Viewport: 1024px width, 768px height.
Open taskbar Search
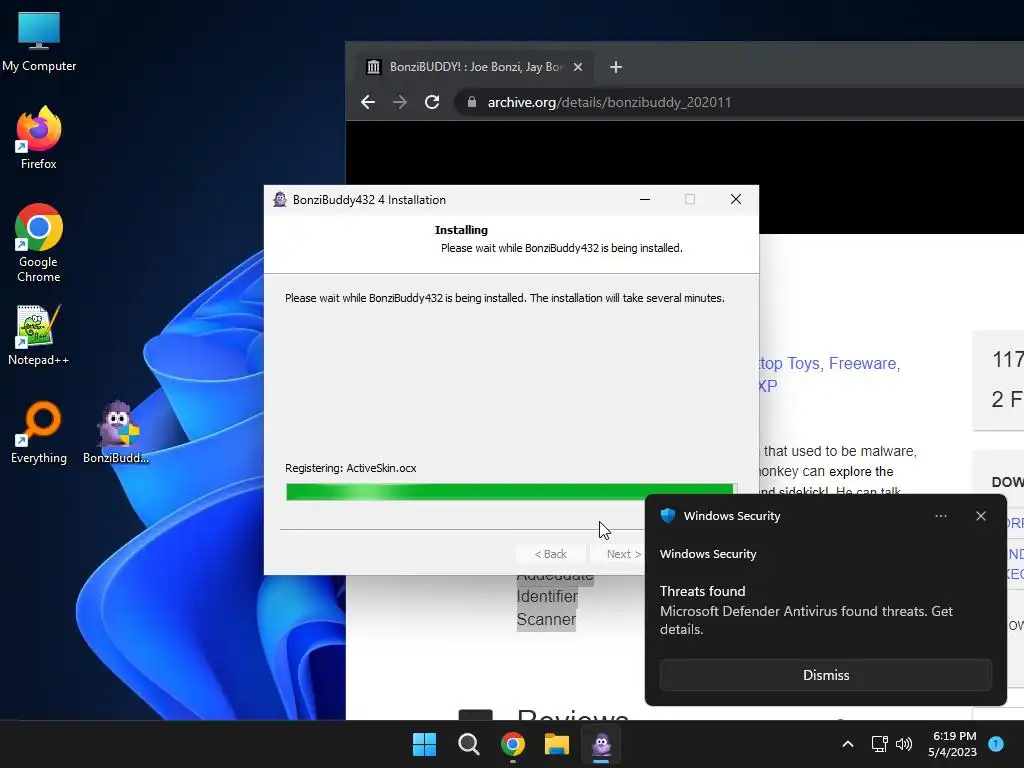pos(469,744)
